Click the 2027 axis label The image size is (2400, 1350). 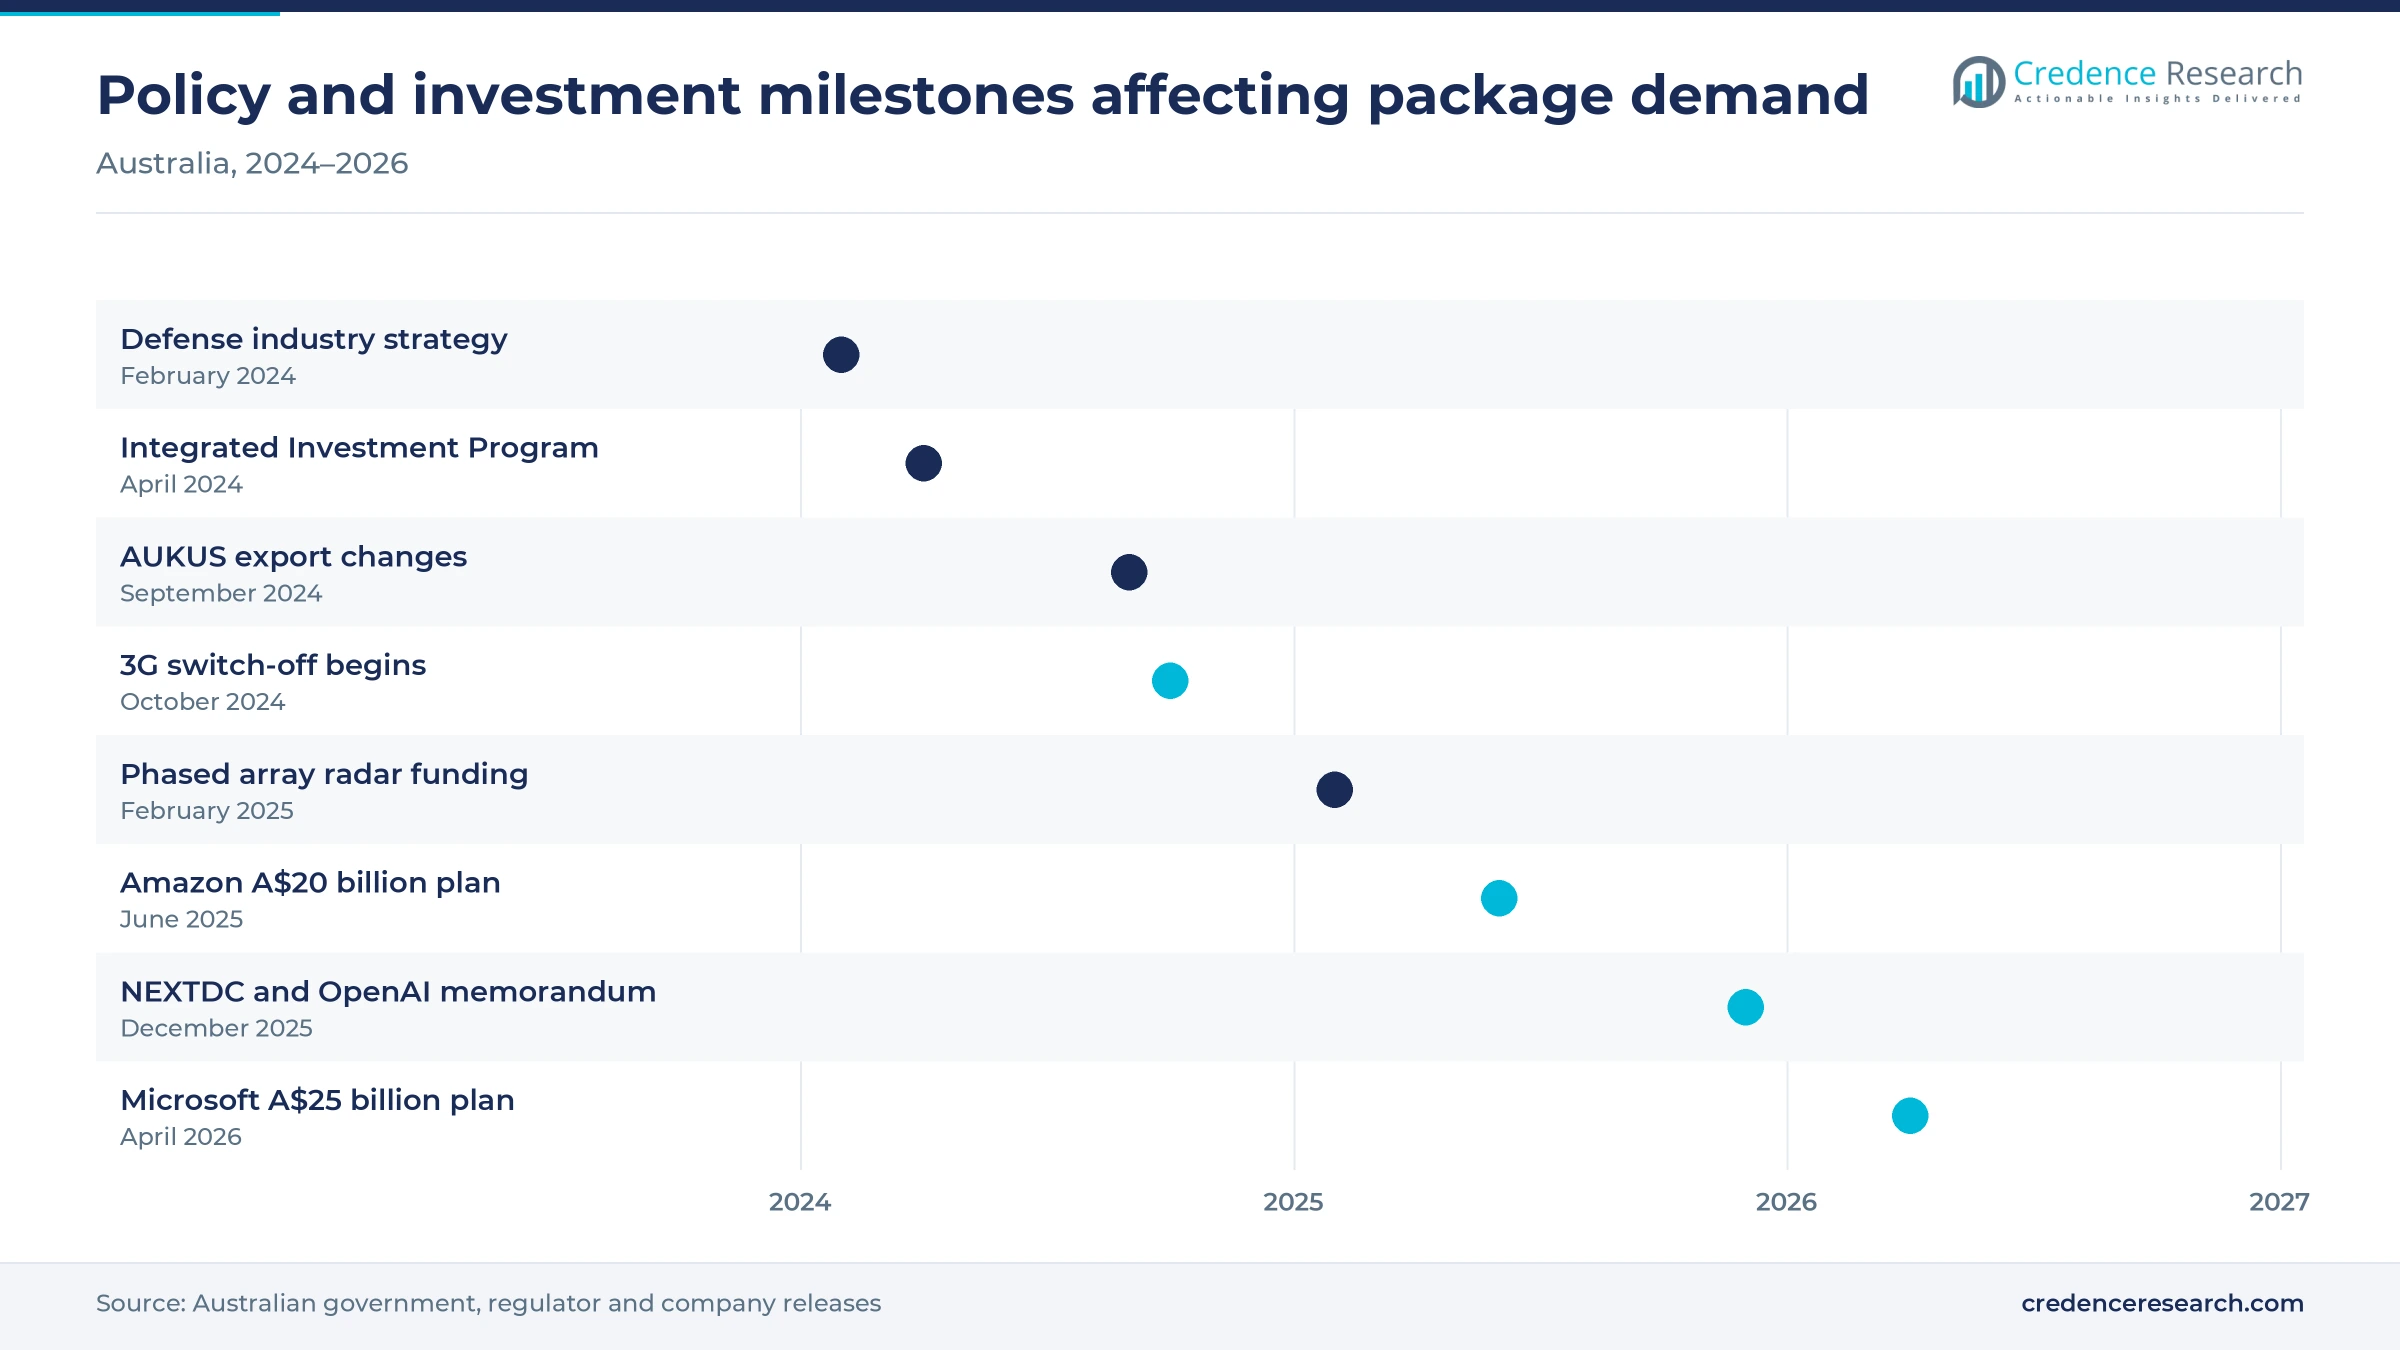(x=2279, y=1202)
